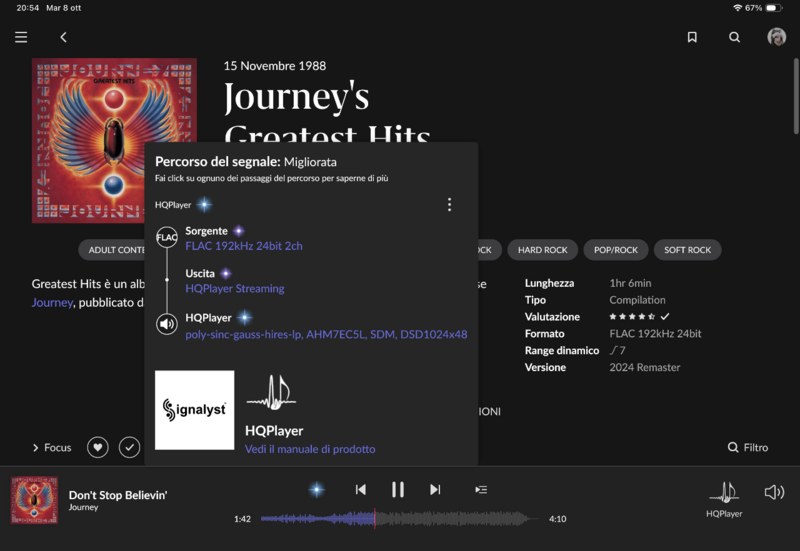Click the bookmark icon in top bar

(692, 37)
